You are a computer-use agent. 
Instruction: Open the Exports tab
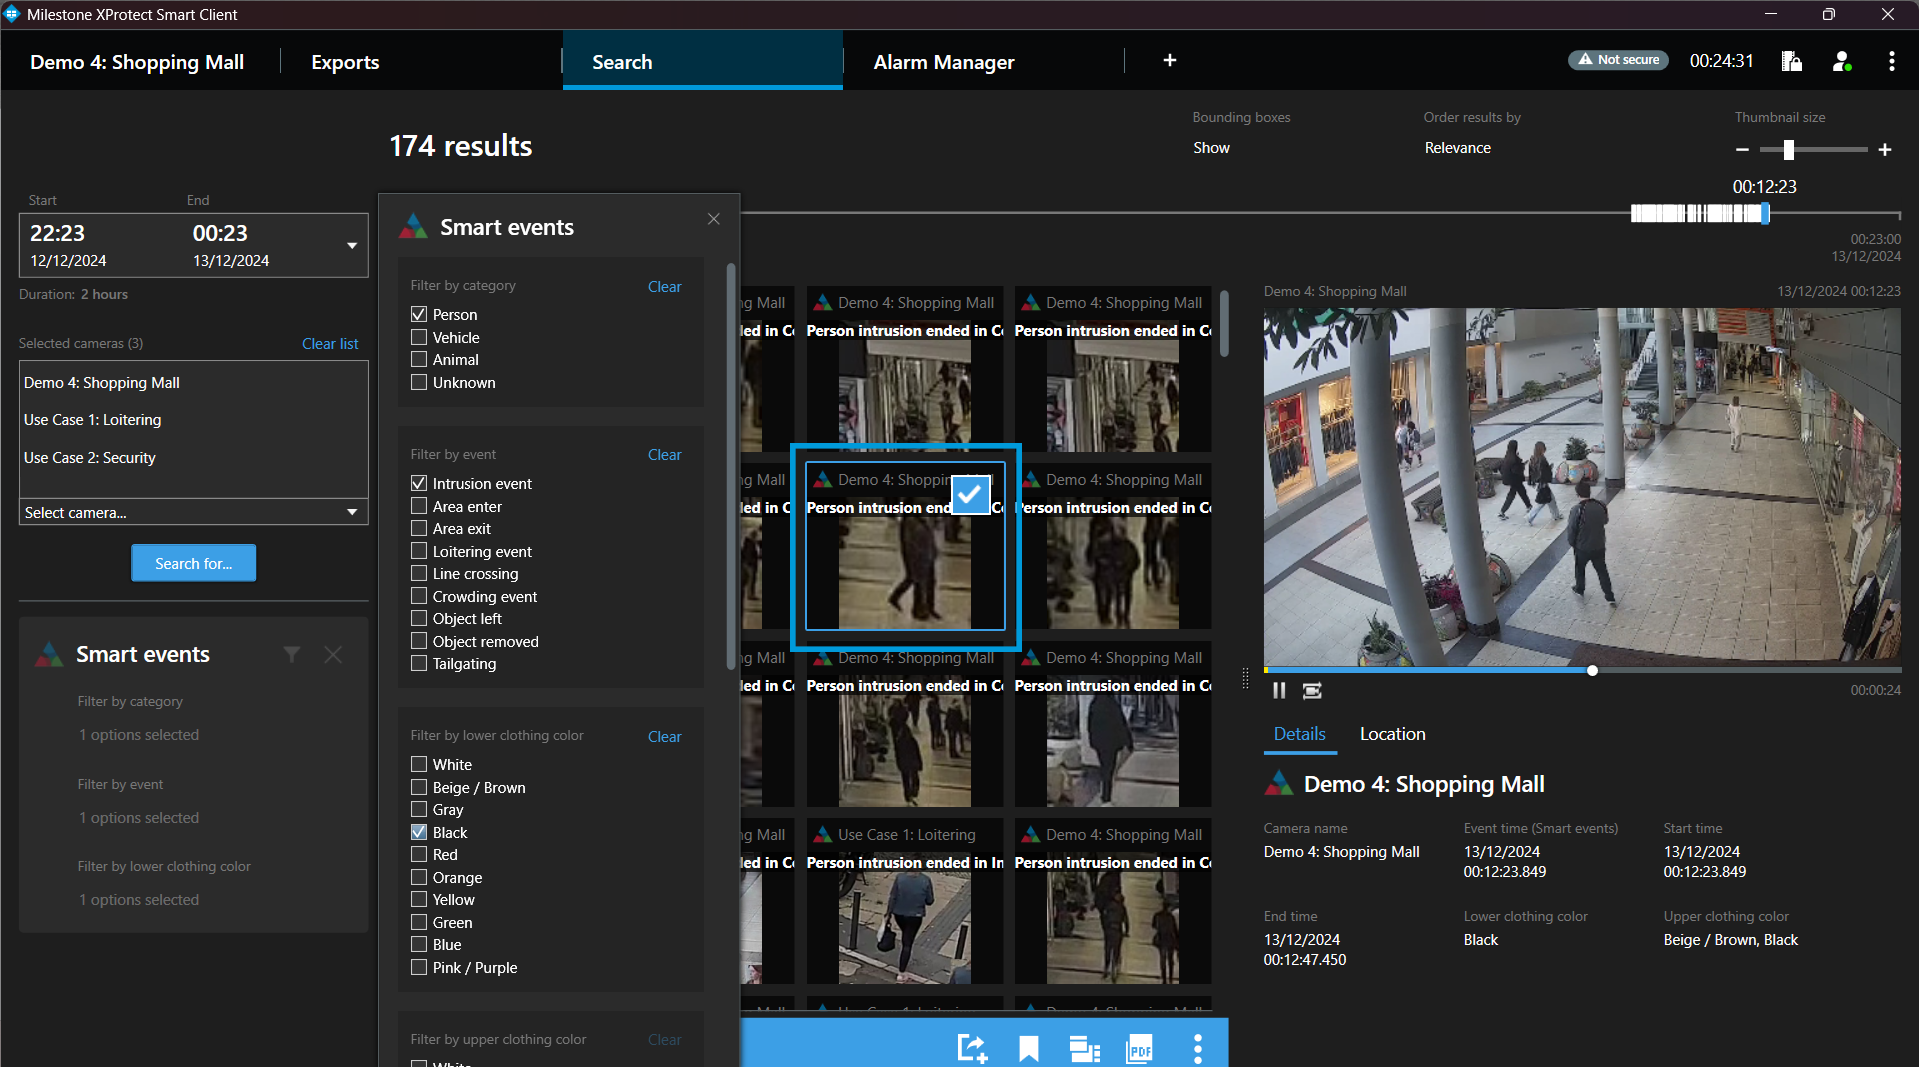click(x=345, y=62)
